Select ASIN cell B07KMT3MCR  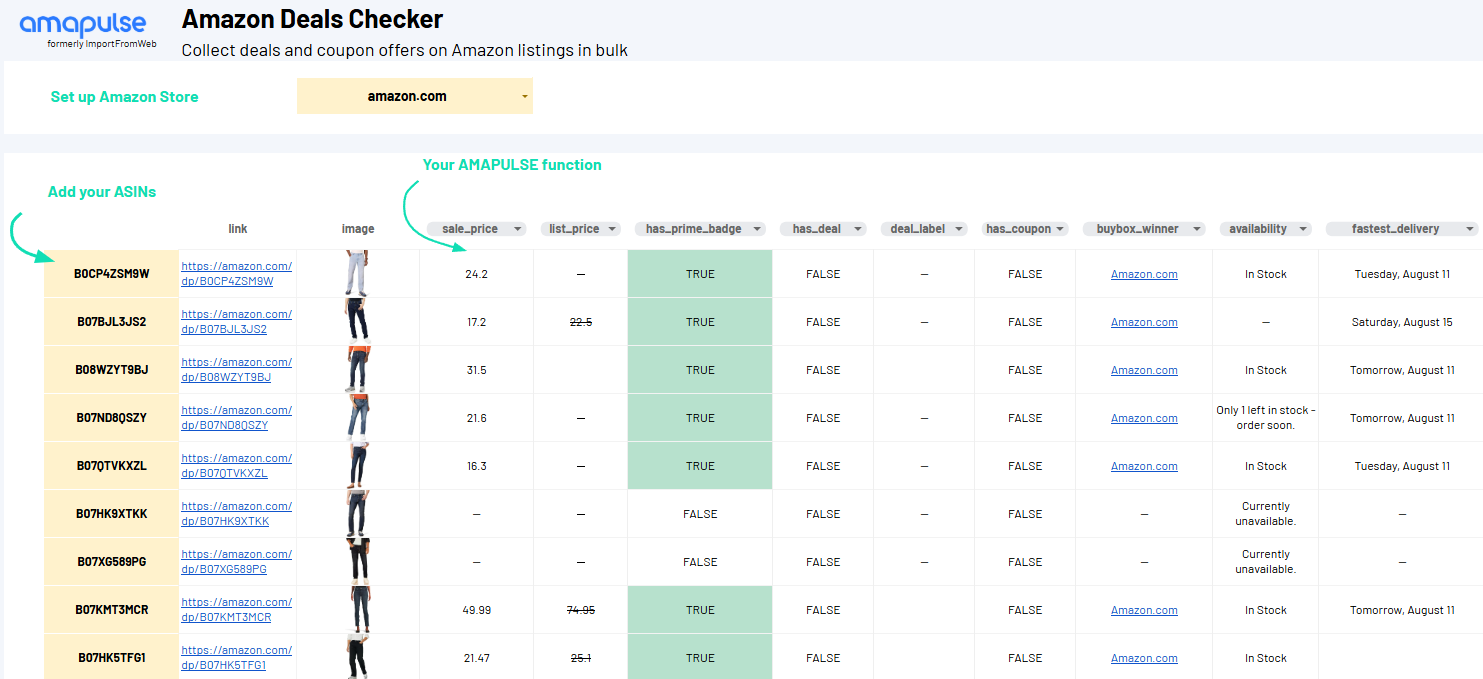point(112,610)
